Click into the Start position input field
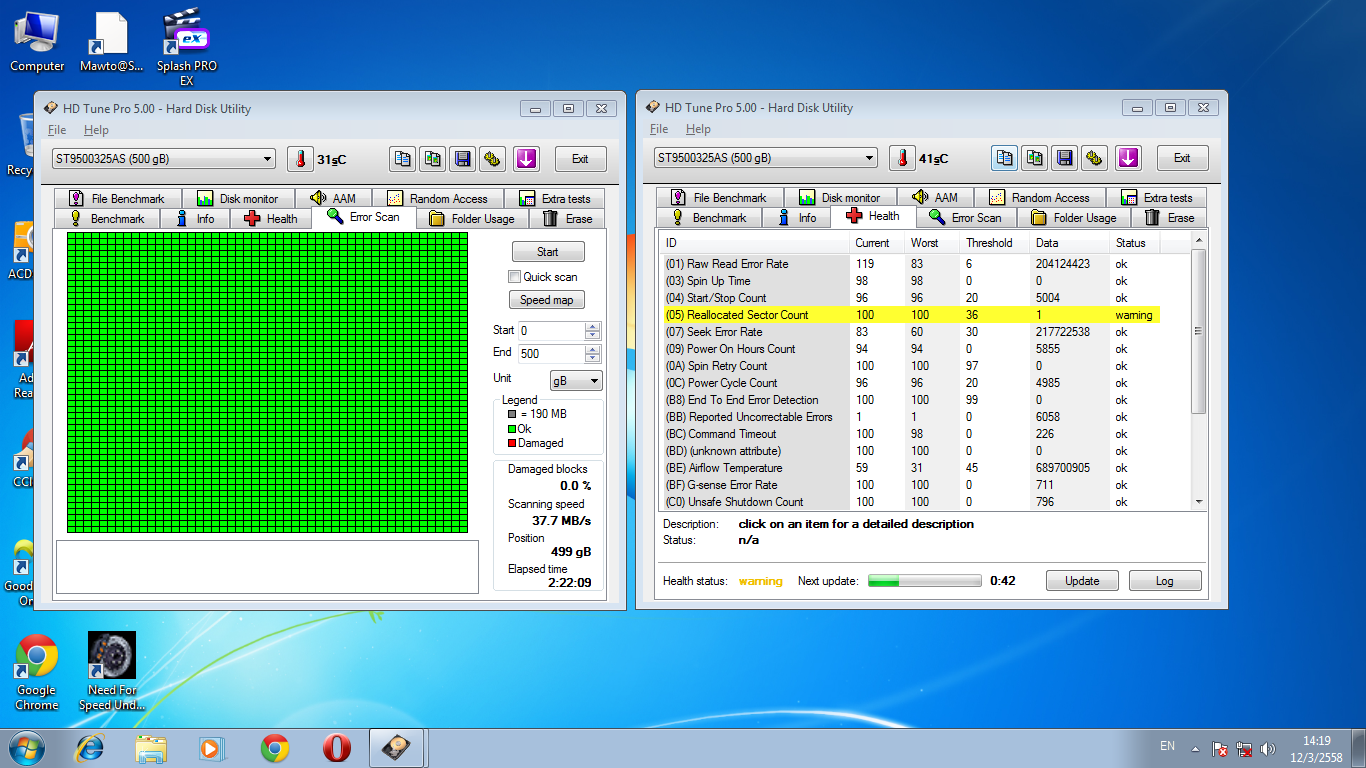The image size is (1366, 768). tap(552, 331)
